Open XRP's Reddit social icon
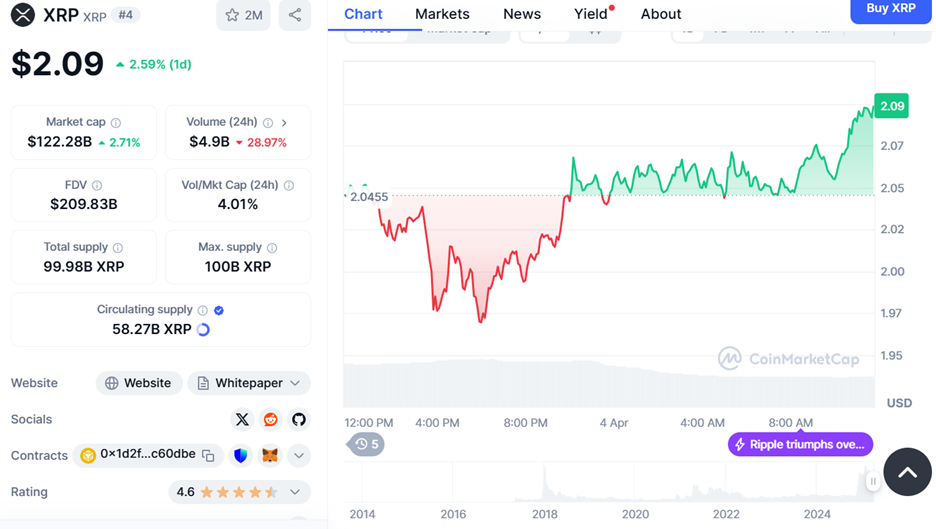The width and height of the screenshot is (936, 529). click(x=270, y=419)
